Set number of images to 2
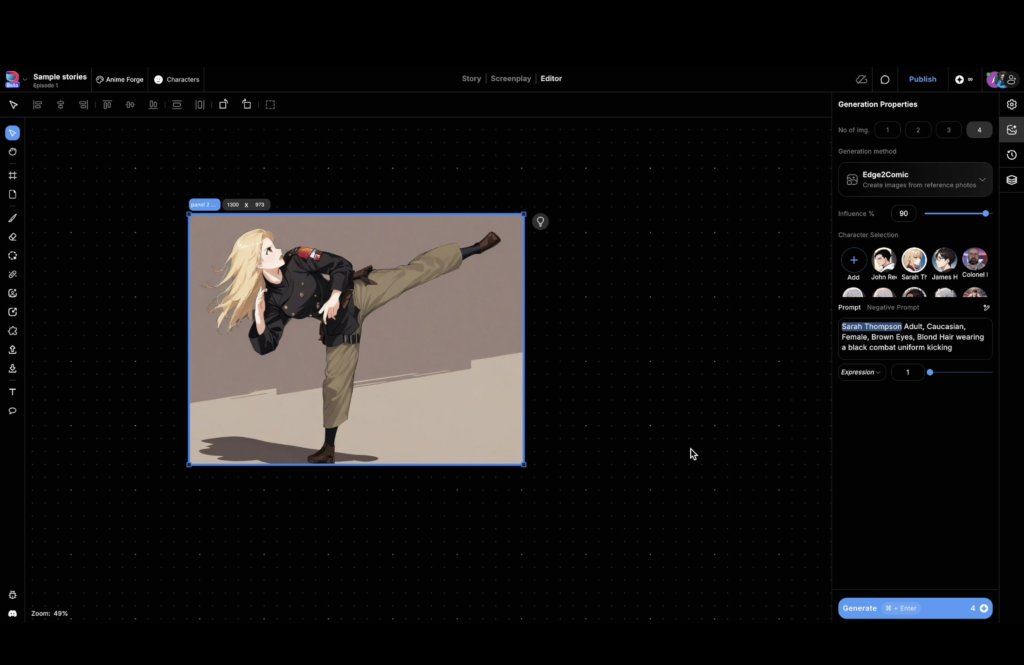The width and height of the screenshot is (1024, 665). pos(918,130)
